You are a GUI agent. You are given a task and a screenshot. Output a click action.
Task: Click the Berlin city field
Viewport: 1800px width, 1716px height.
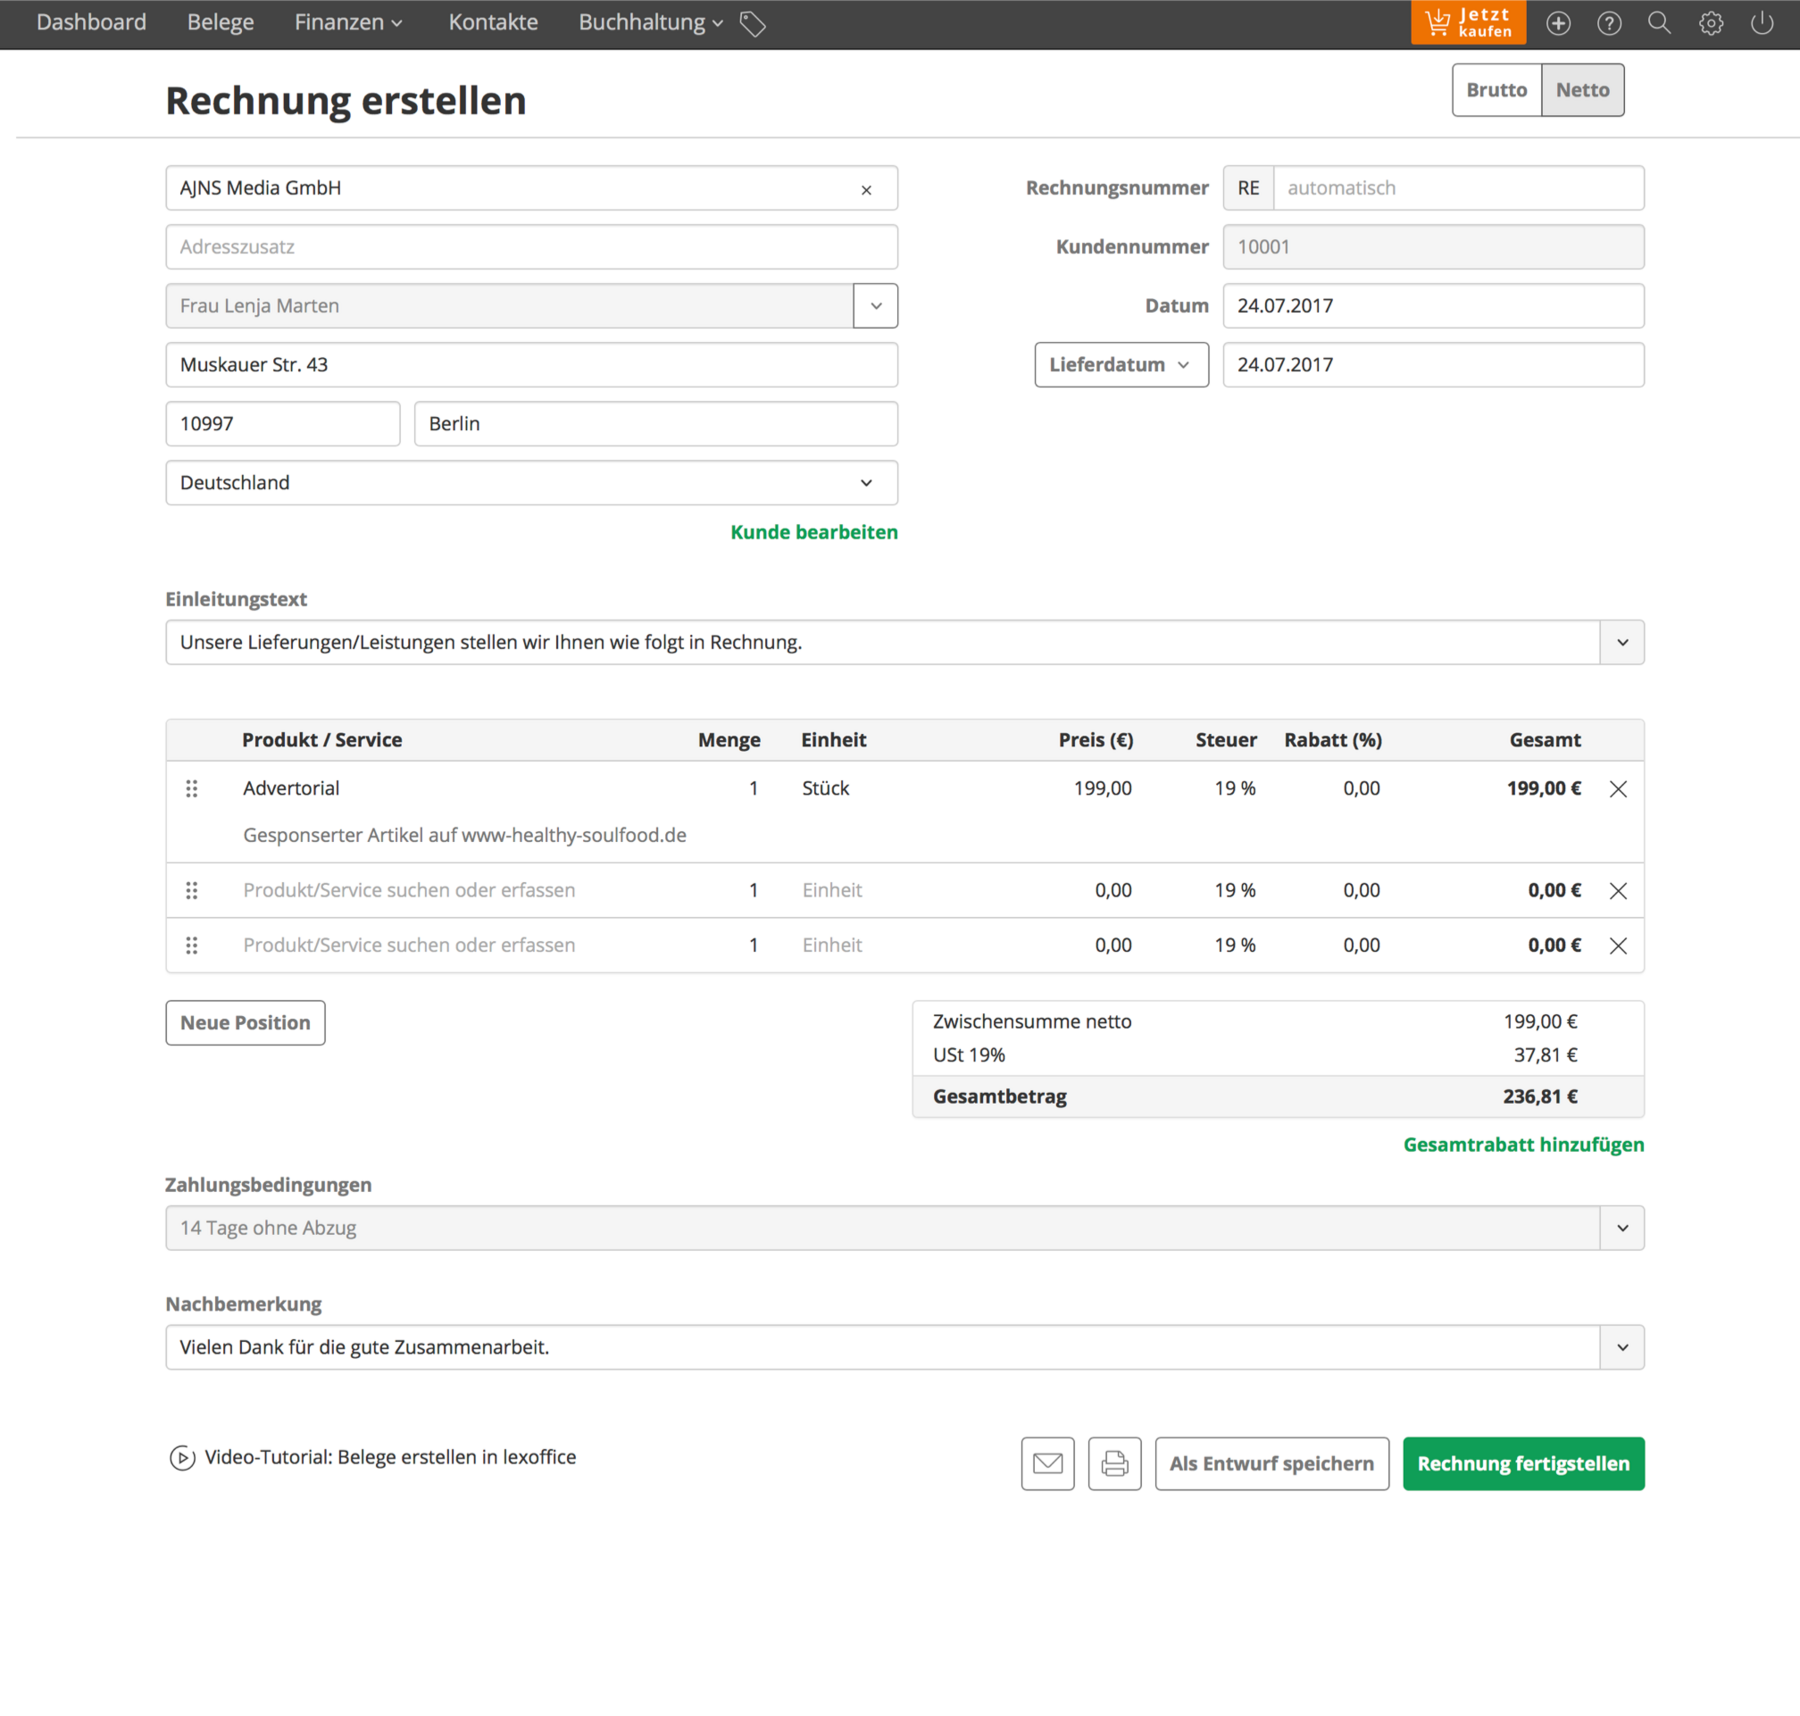pyautogui.click(x=656, y=424)
